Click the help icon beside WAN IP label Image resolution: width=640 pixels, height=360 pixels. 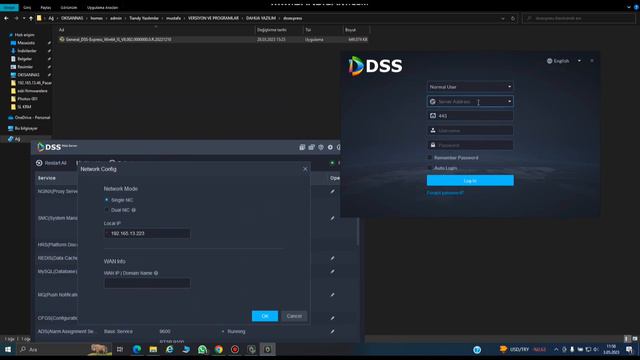point(156,273)
